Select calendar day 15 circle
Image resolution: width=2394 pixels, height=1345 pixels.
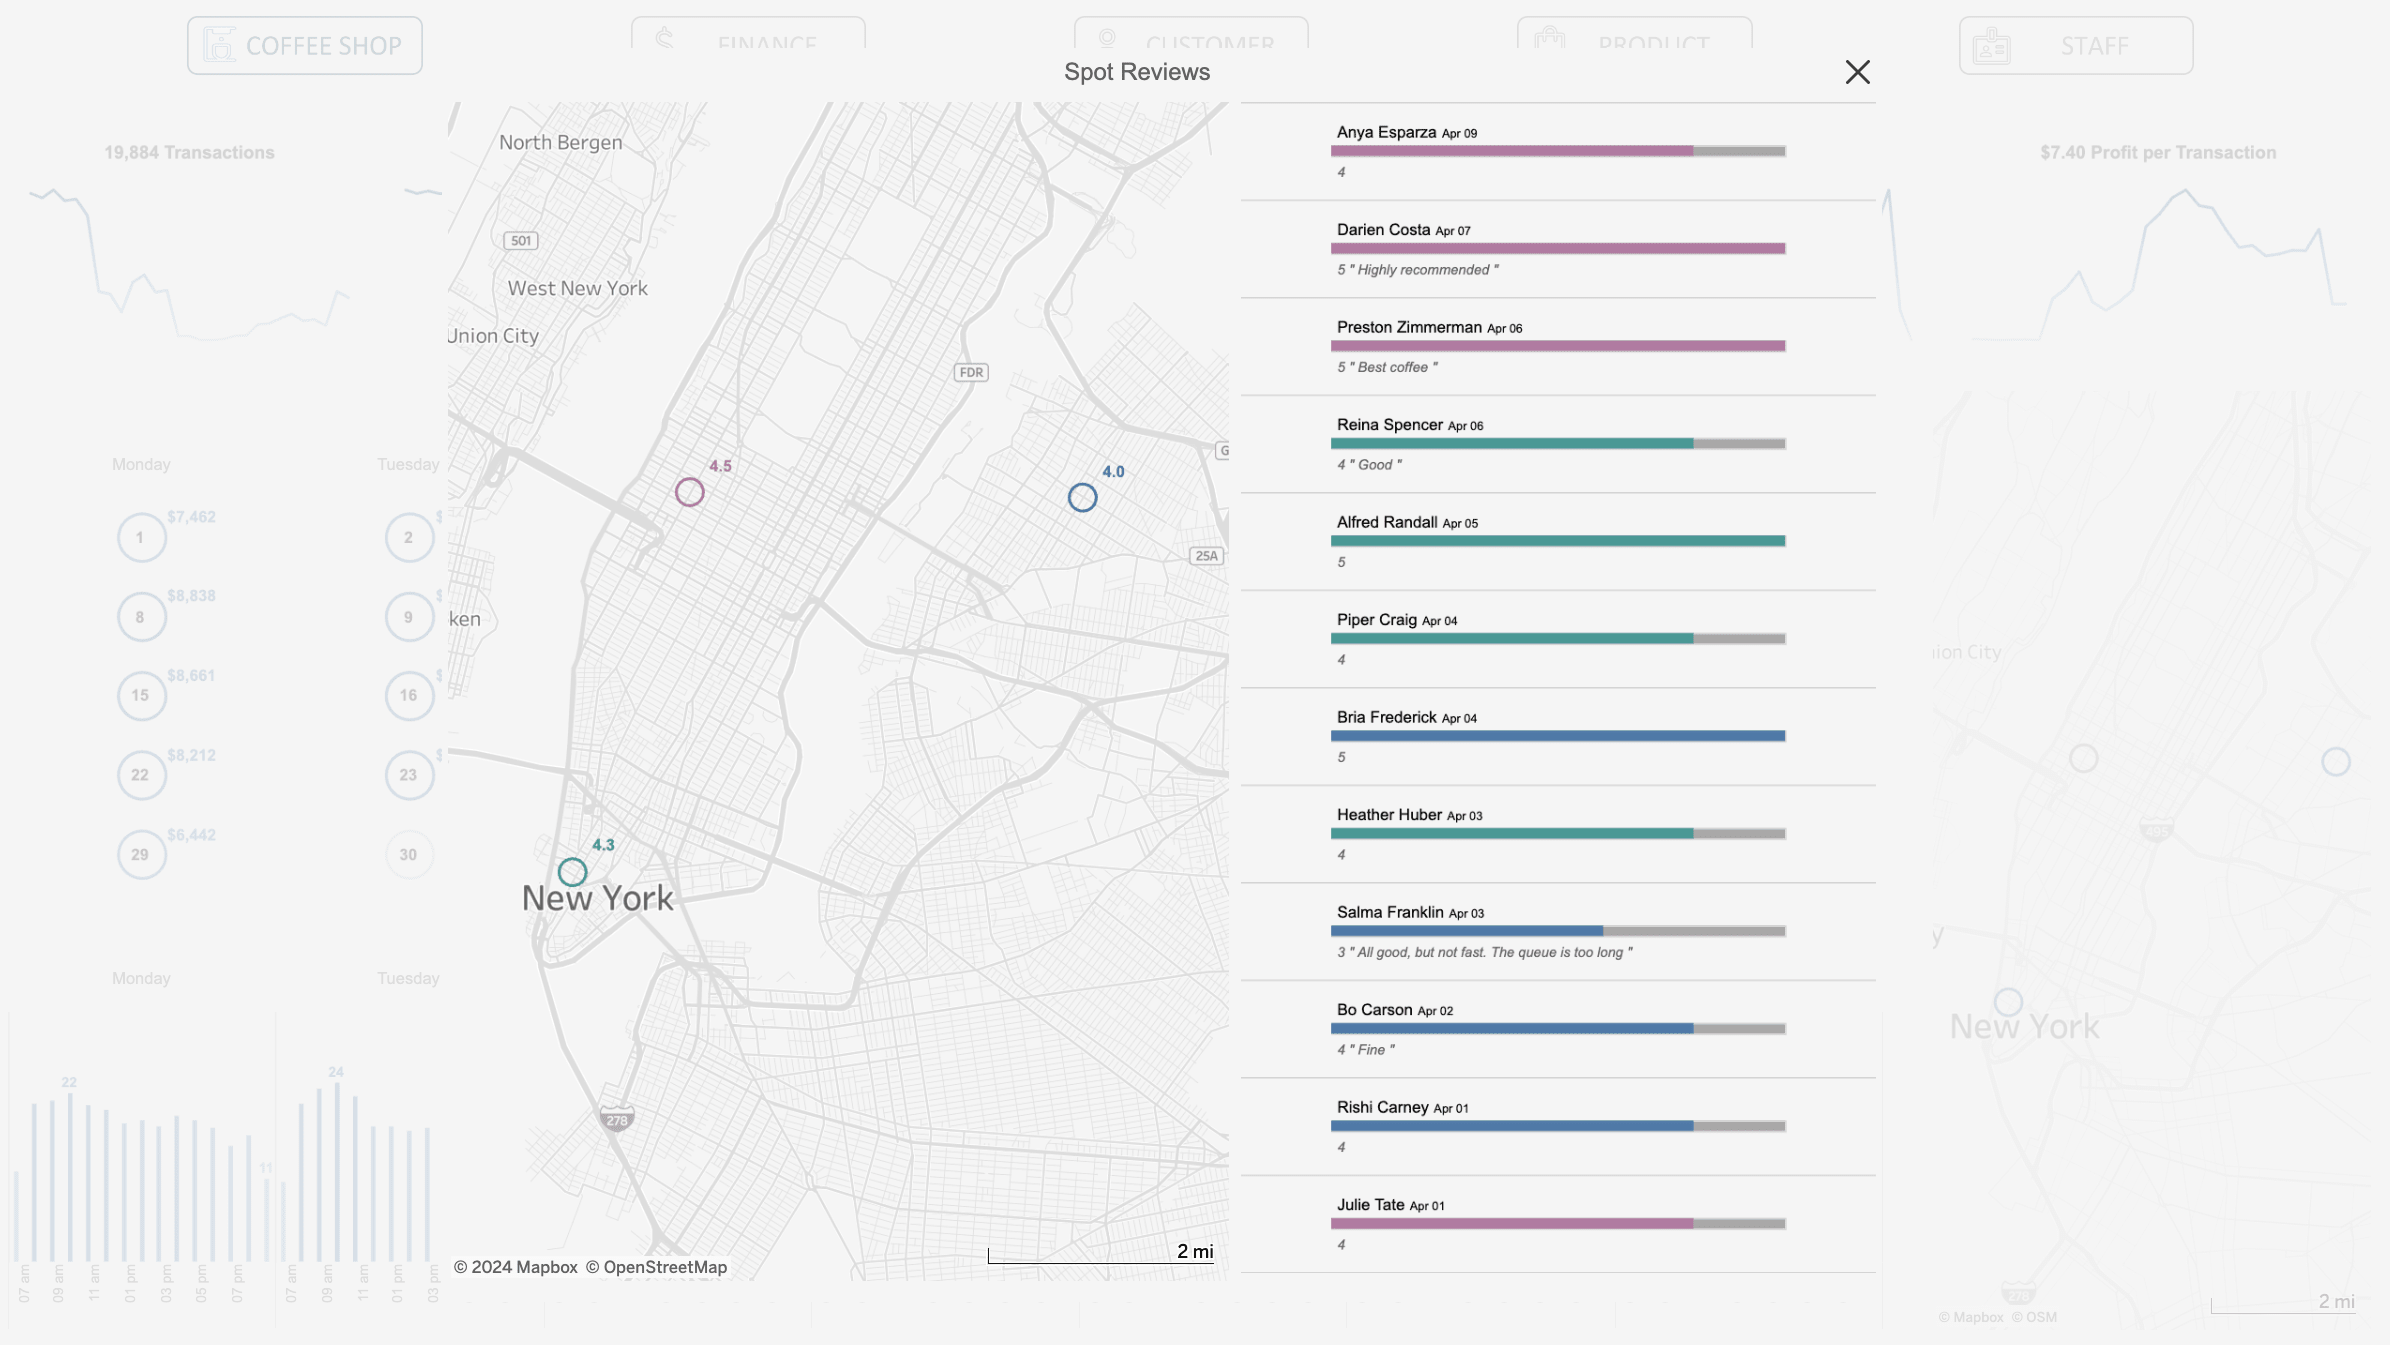click(x=141, y=695)
